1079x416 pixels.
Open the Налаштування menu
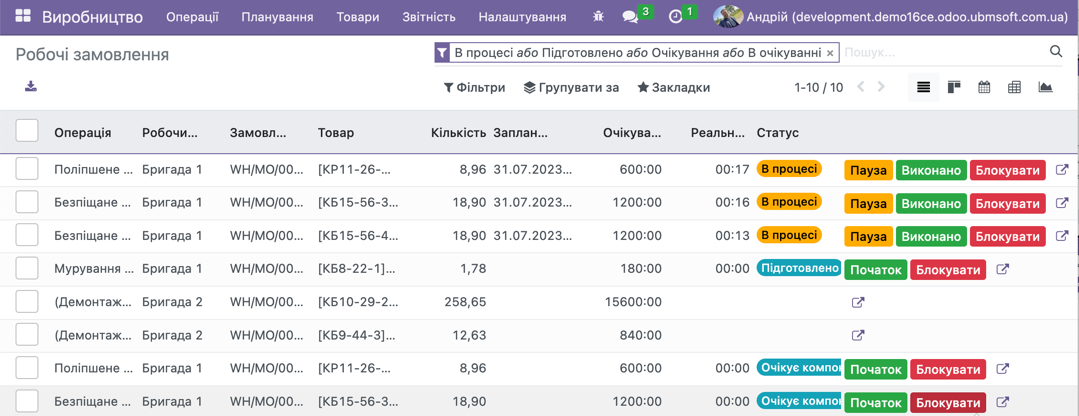pos(522,17)
